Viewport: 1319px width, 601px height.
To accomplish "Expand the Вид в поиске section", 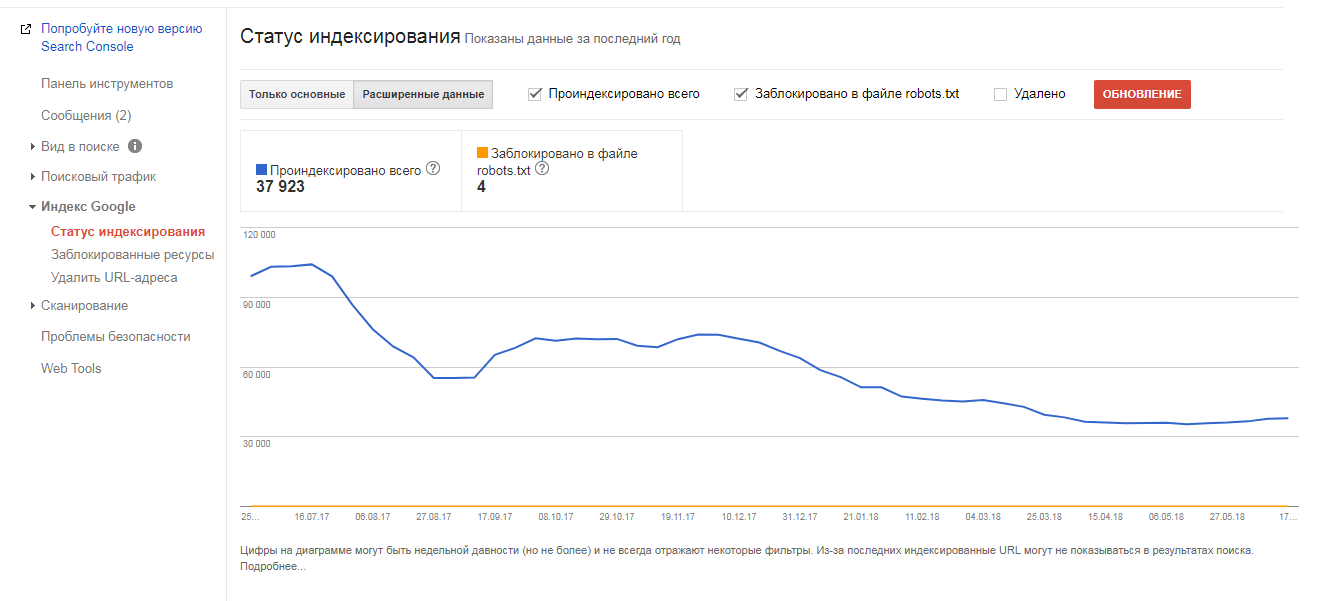I will [33, 147].
